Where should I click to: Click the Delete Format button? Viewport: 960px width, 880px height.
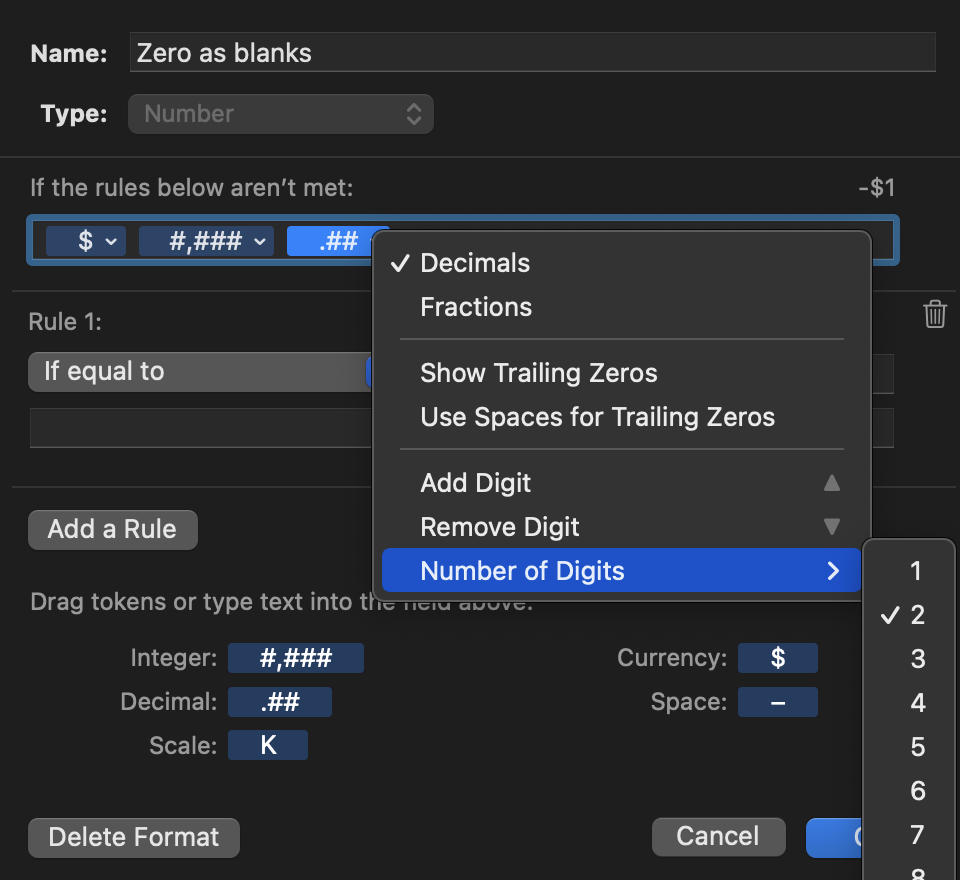[134, 837]
